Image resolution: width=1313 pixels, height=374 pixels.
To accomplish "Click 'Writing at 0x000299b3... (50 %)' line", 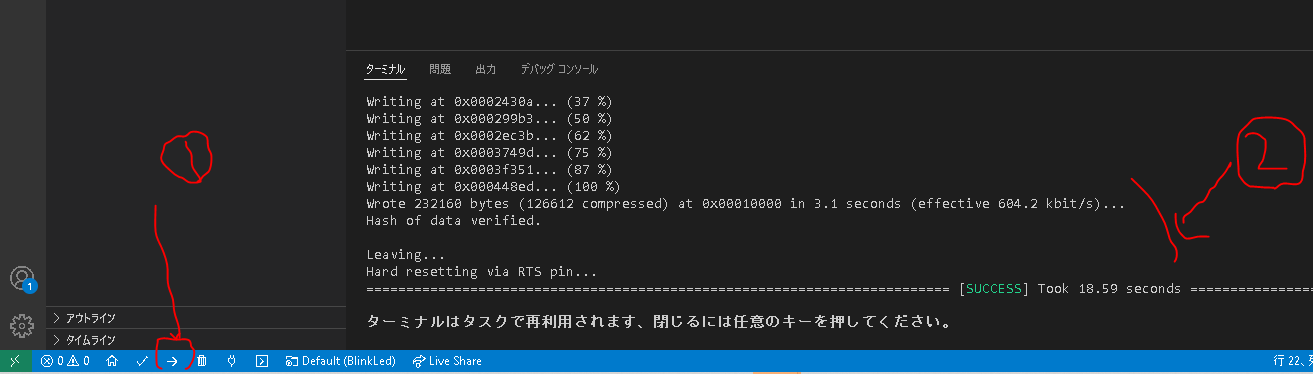I will pos(489,119).
